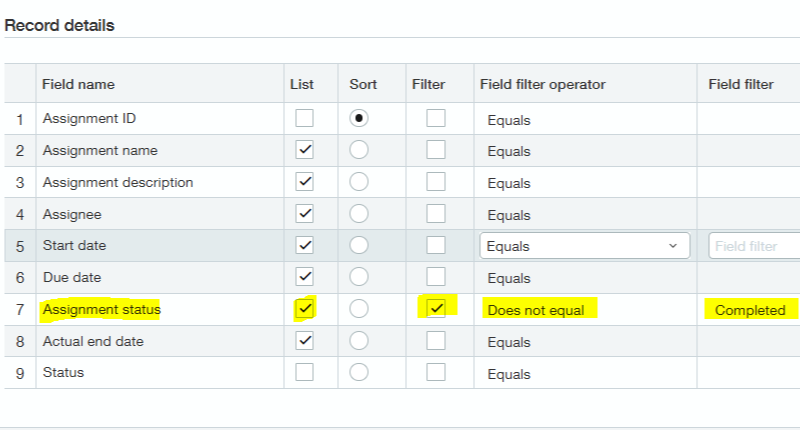Click Equals operator in Status row
Viewport: 800px width, 430px height.
click(x=509, y=373)
